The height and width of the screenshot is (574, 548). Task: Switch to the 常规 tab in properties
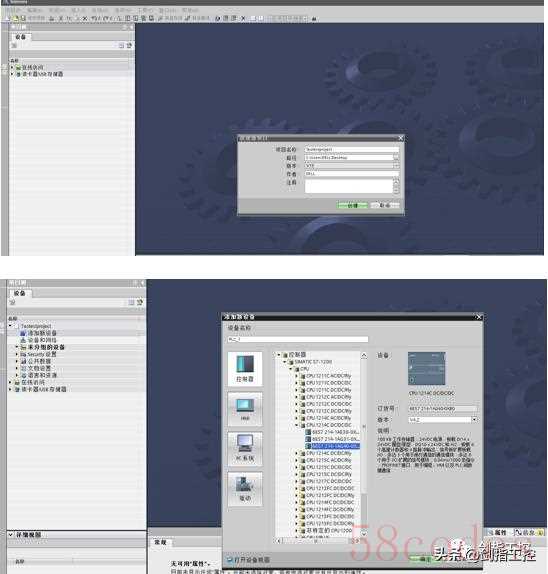click(160, 542)
